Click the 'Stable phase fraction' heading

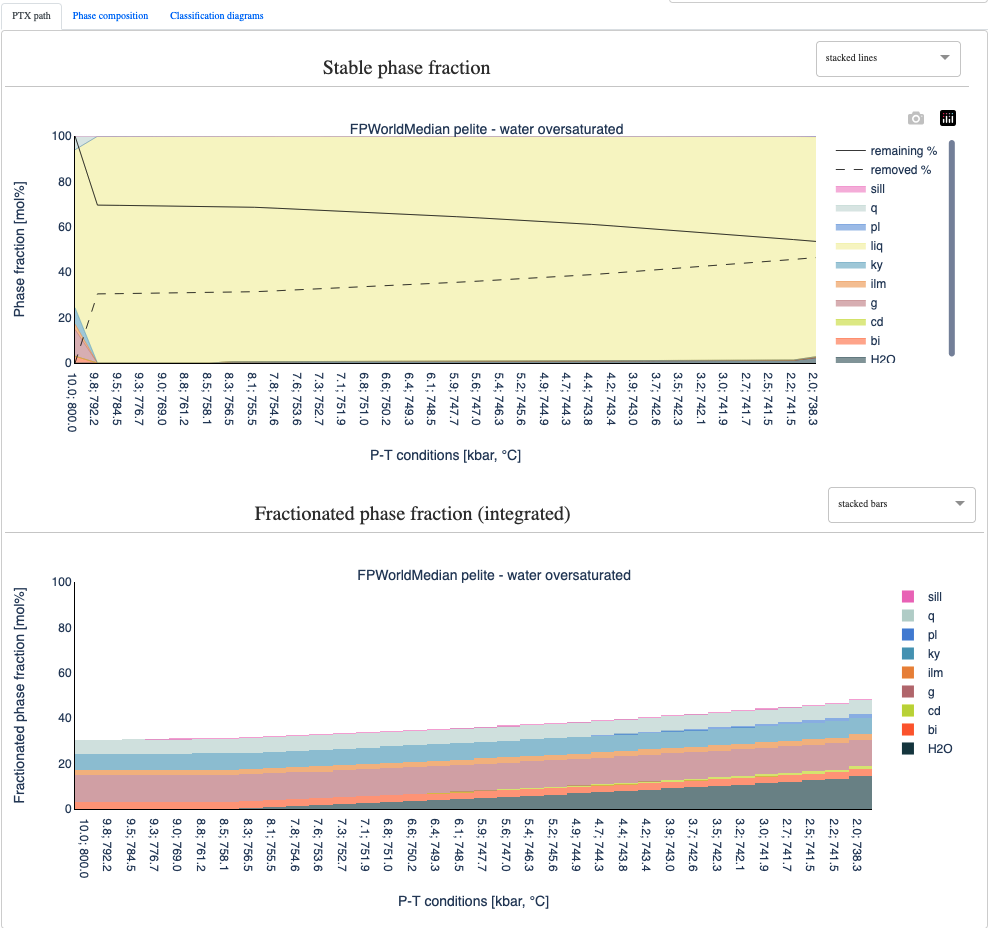pos(407,68)
